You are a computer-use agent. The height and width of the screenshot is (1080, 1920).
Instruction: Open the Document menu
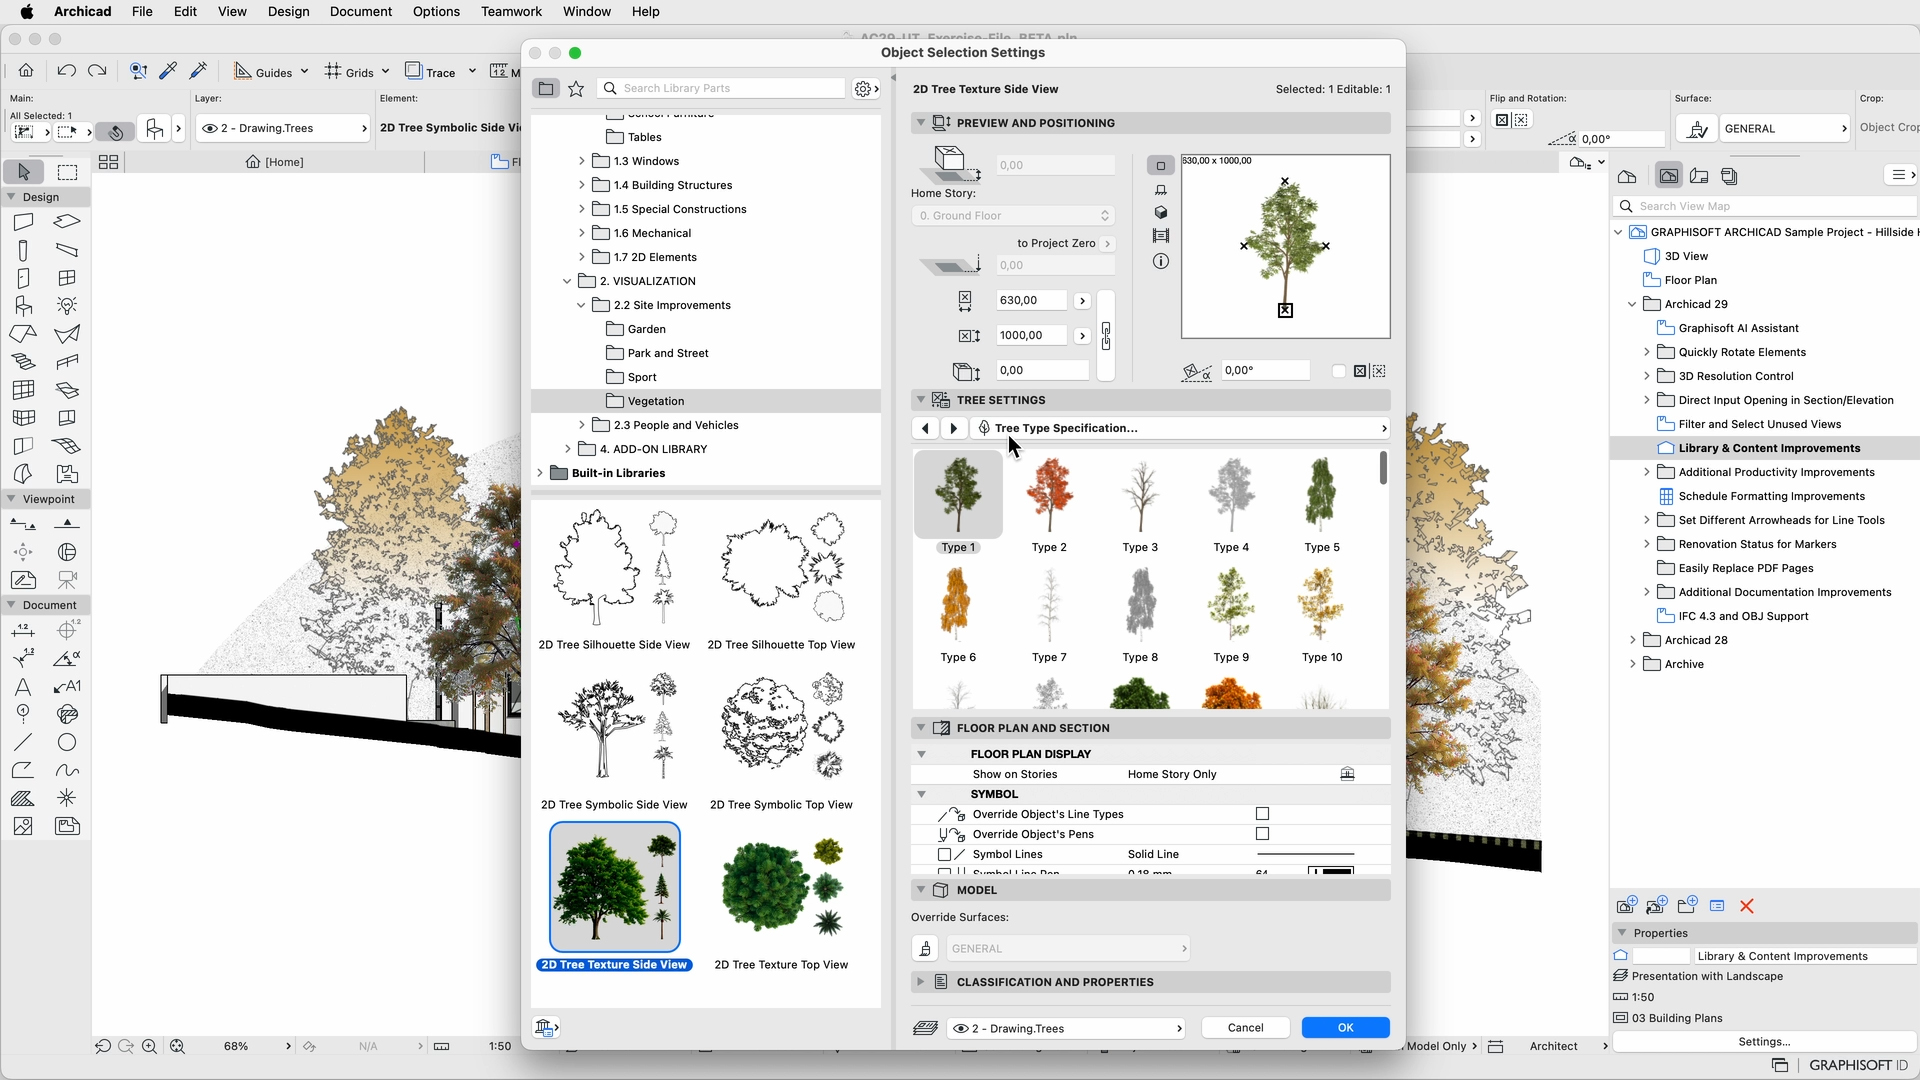click(360, 12)
